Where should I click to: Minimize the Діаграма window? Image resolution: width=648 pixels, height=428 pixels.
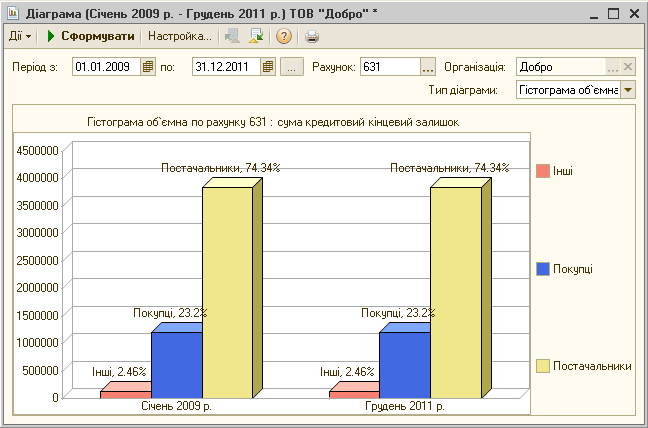594,14
